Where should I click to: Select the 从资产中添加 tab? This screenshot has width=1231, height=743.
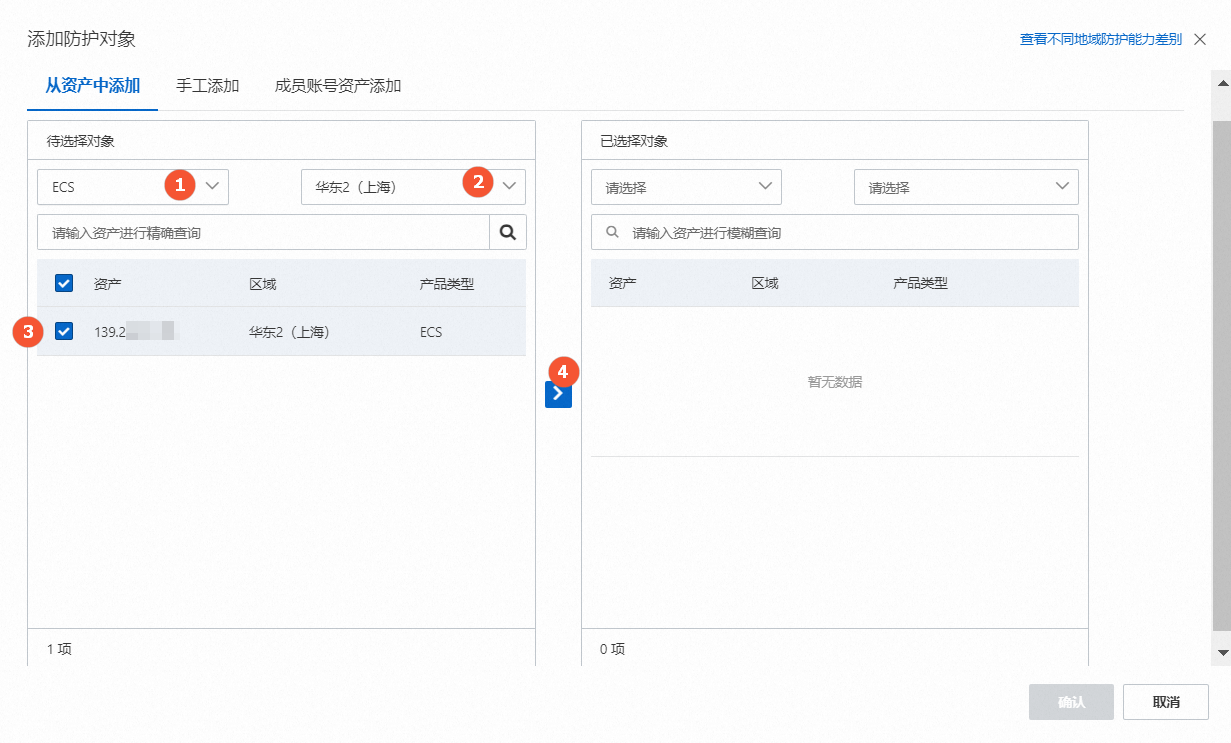pyautogui.click(x=92, y=86)
